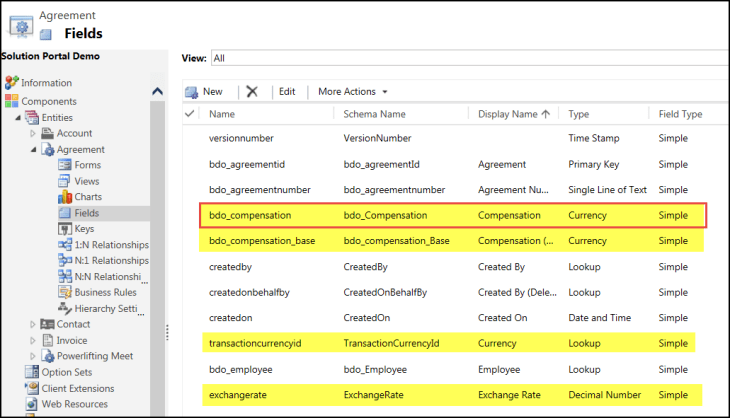
Task: Click the Keys icon in tree
Action: (x=65, y=229)
